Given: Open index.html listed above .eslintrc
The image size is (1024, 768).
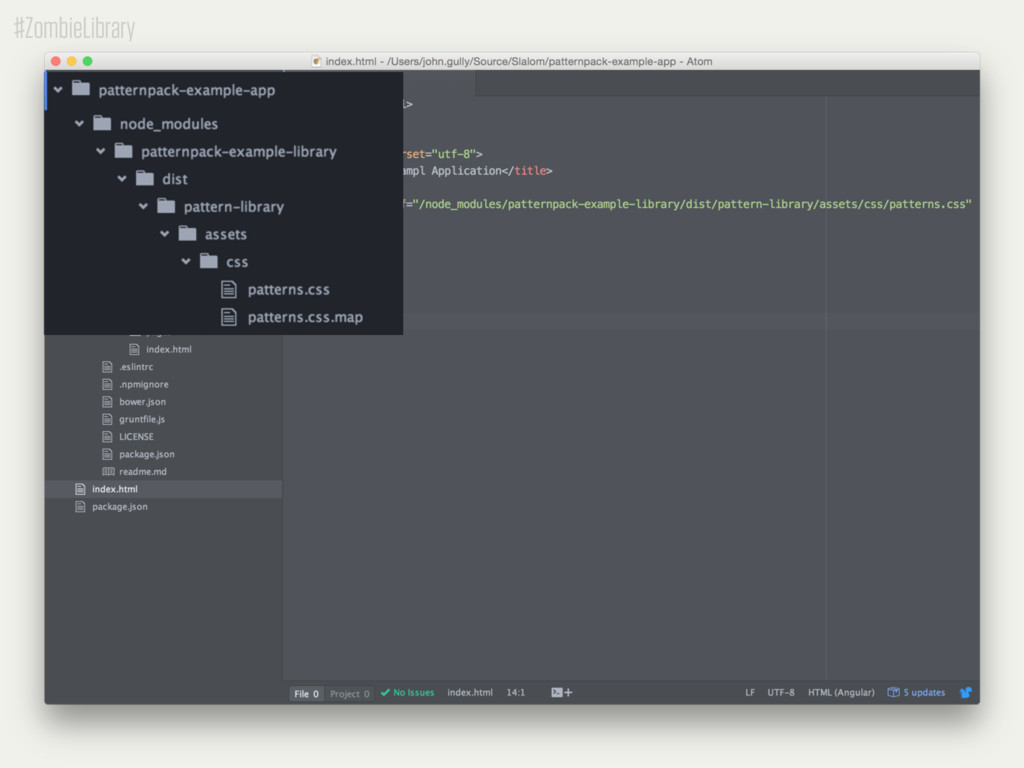Looking at the screenshot, I should tap(168, 349).
